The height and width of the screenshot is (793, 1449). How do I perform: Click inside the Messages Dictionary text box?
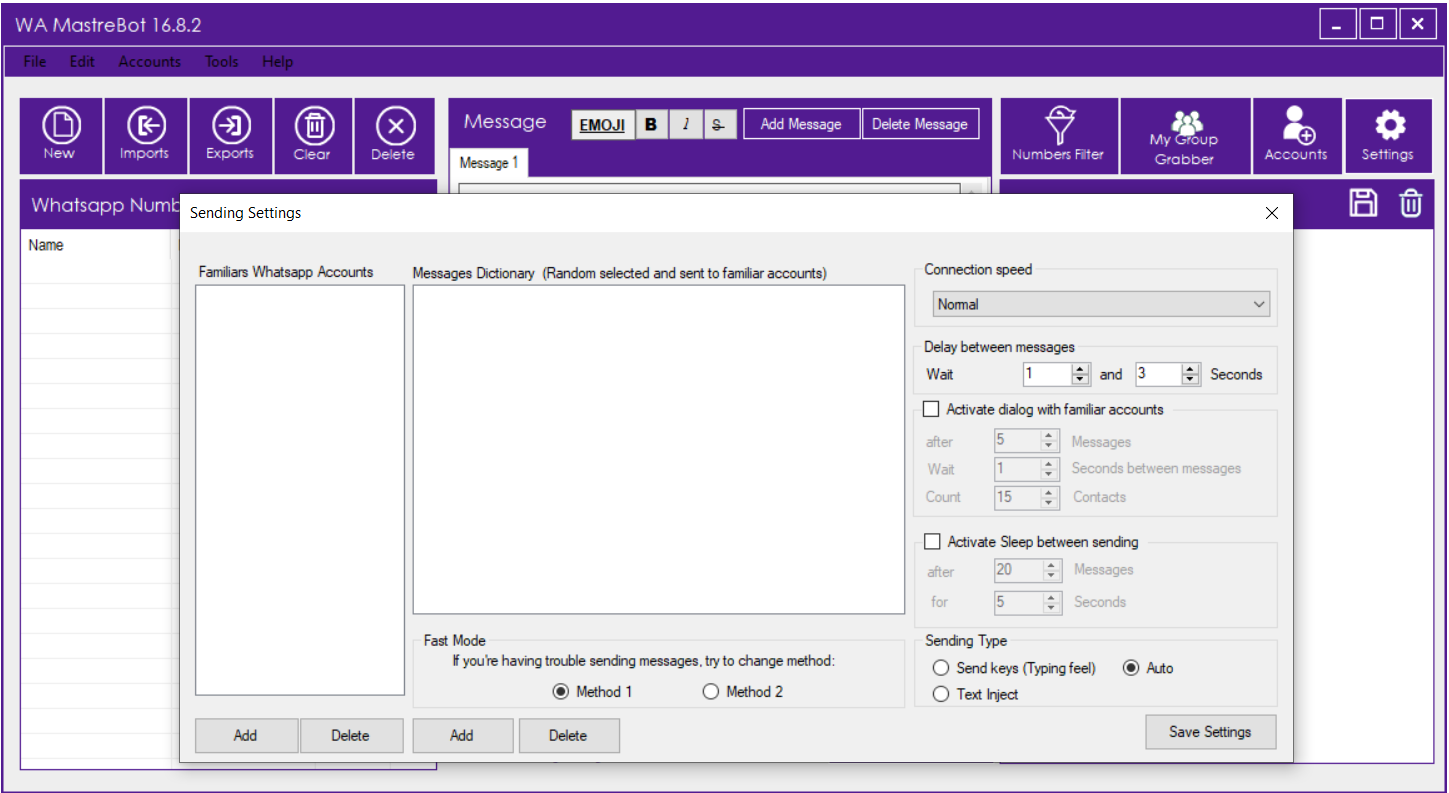coord(658,449)
